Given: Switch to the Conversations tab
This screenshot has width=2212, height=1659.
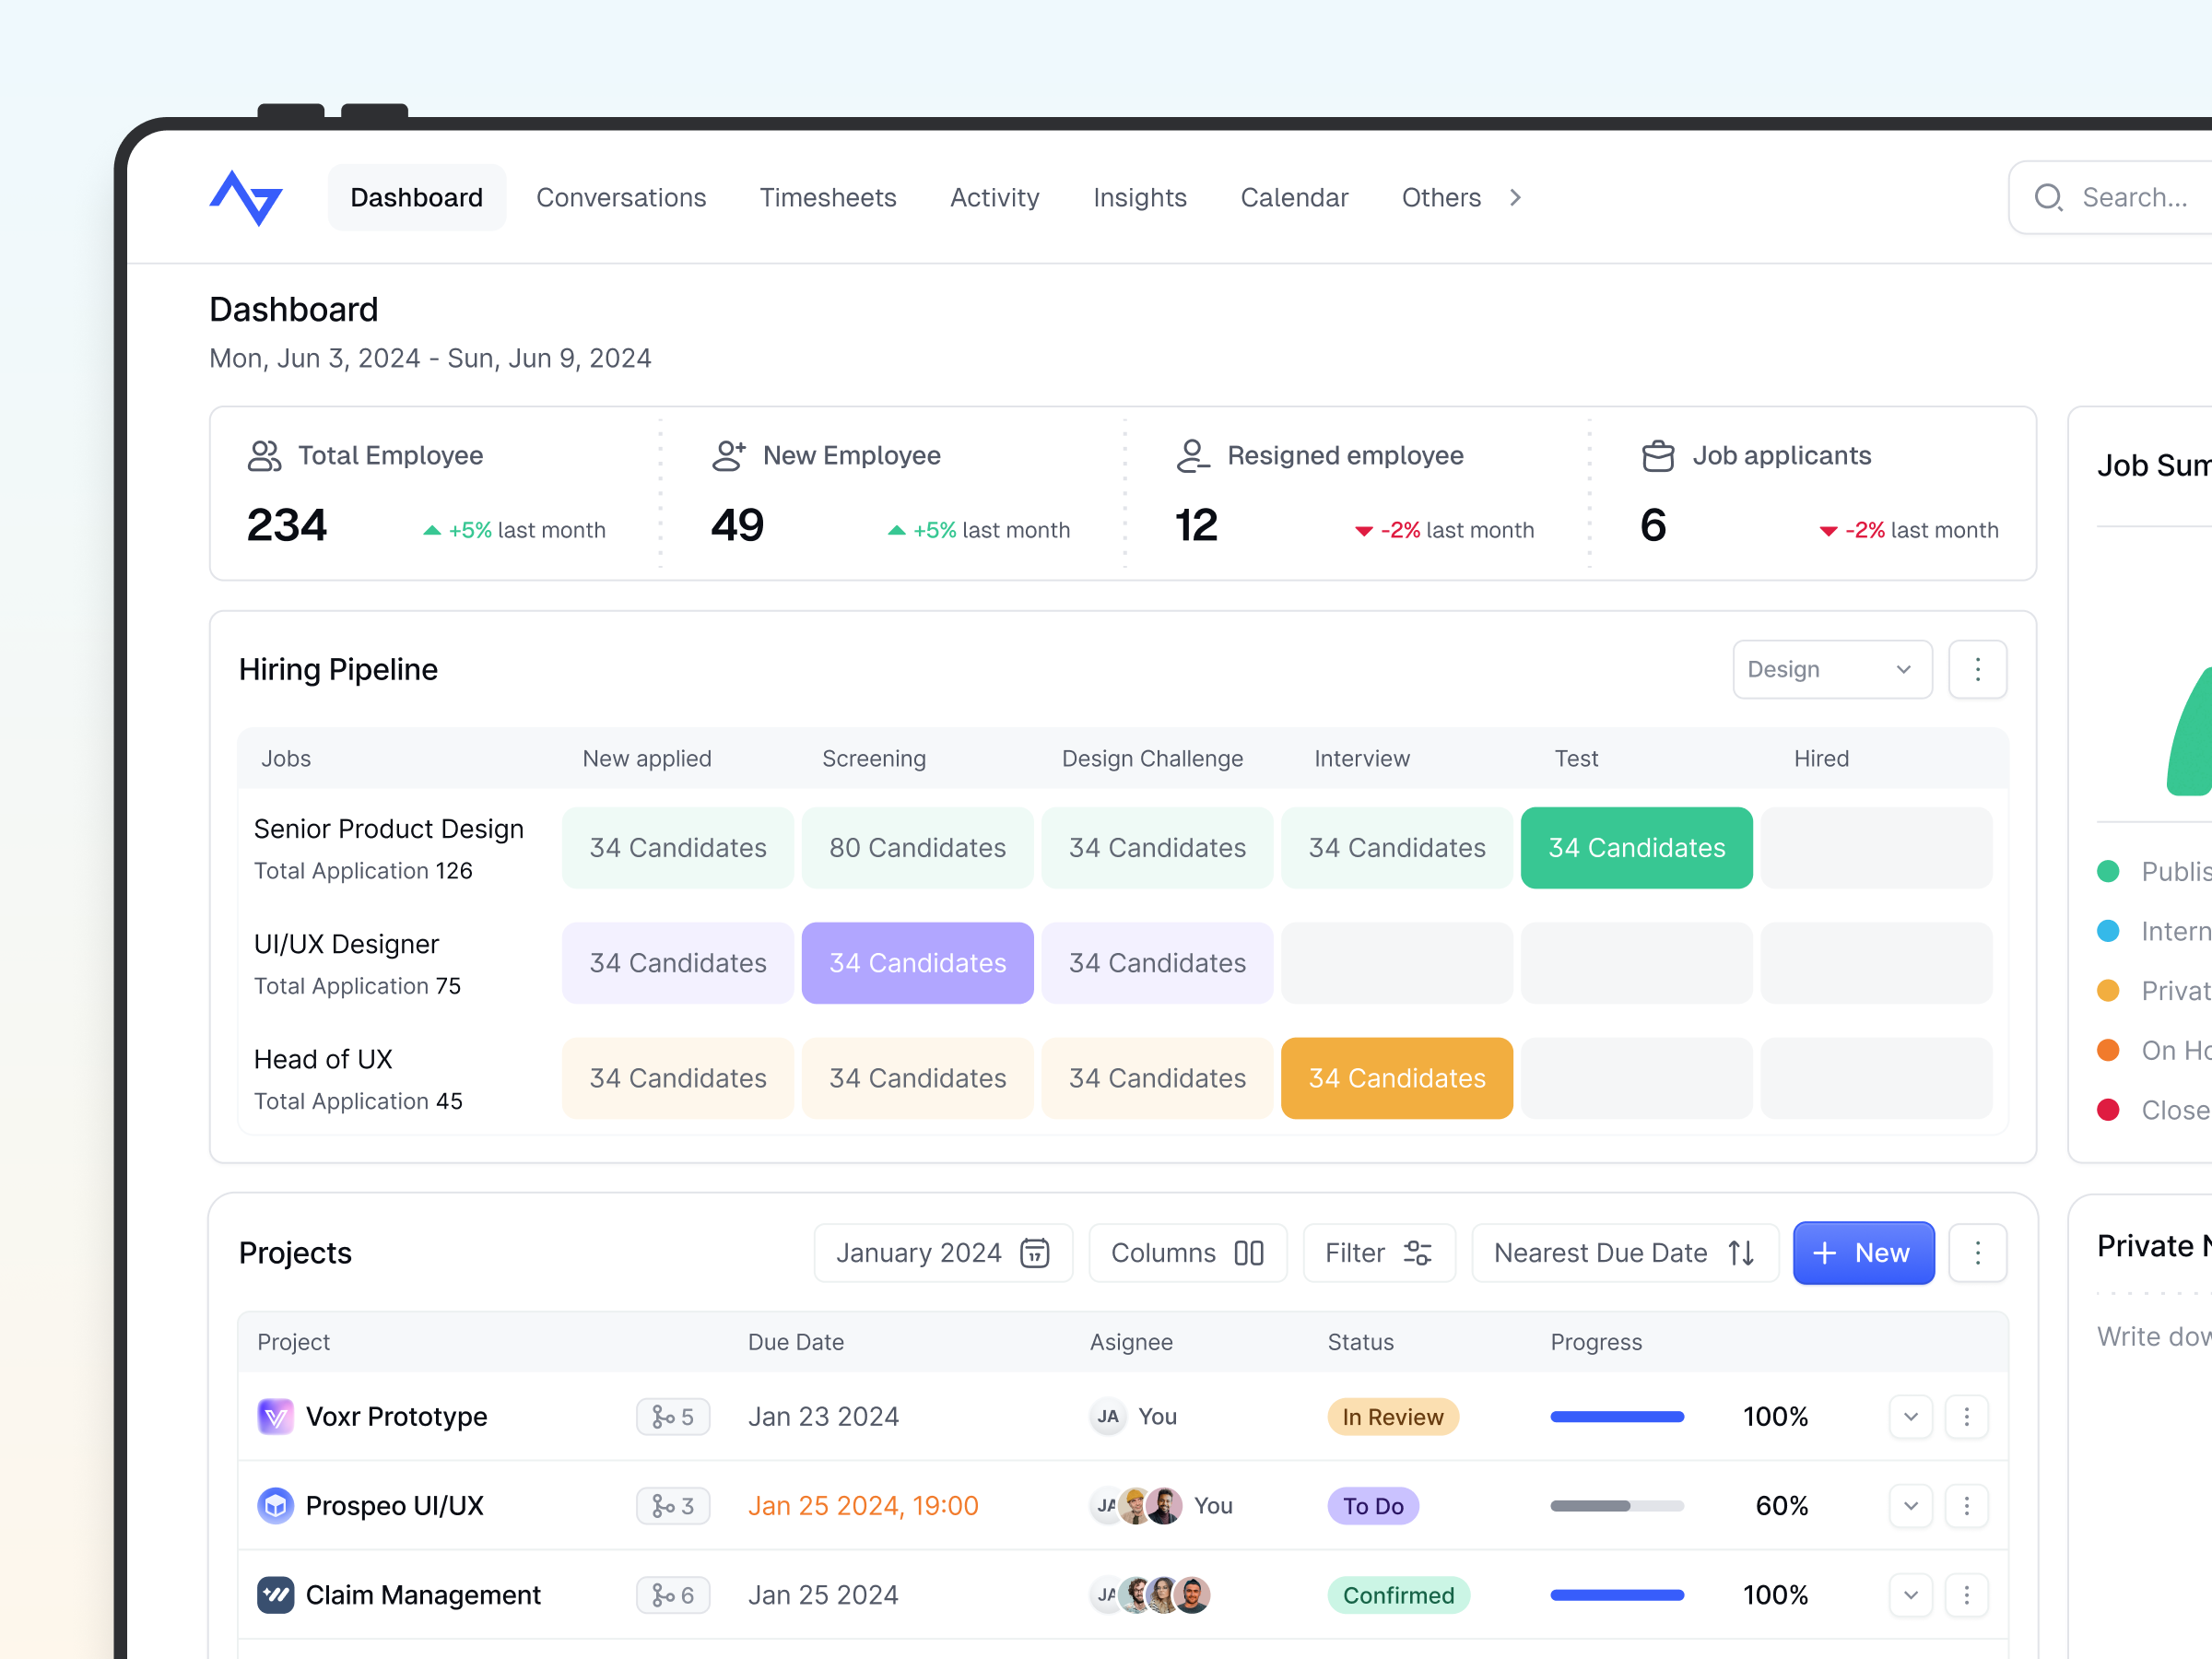Looking at the screenshot, I should [621, 197].
